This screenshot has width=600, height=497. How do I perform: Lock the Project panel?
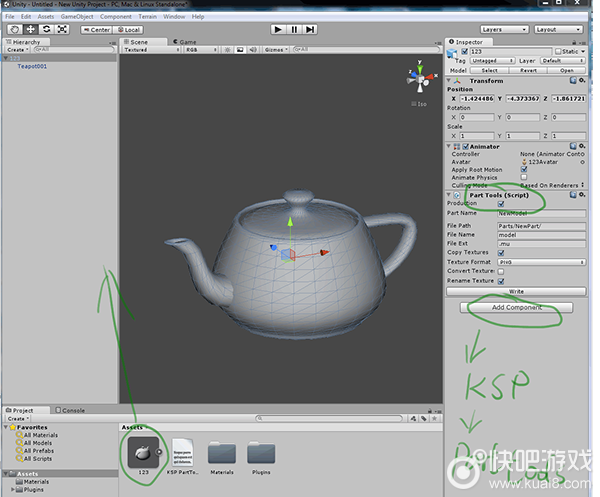tap(430, 410)
